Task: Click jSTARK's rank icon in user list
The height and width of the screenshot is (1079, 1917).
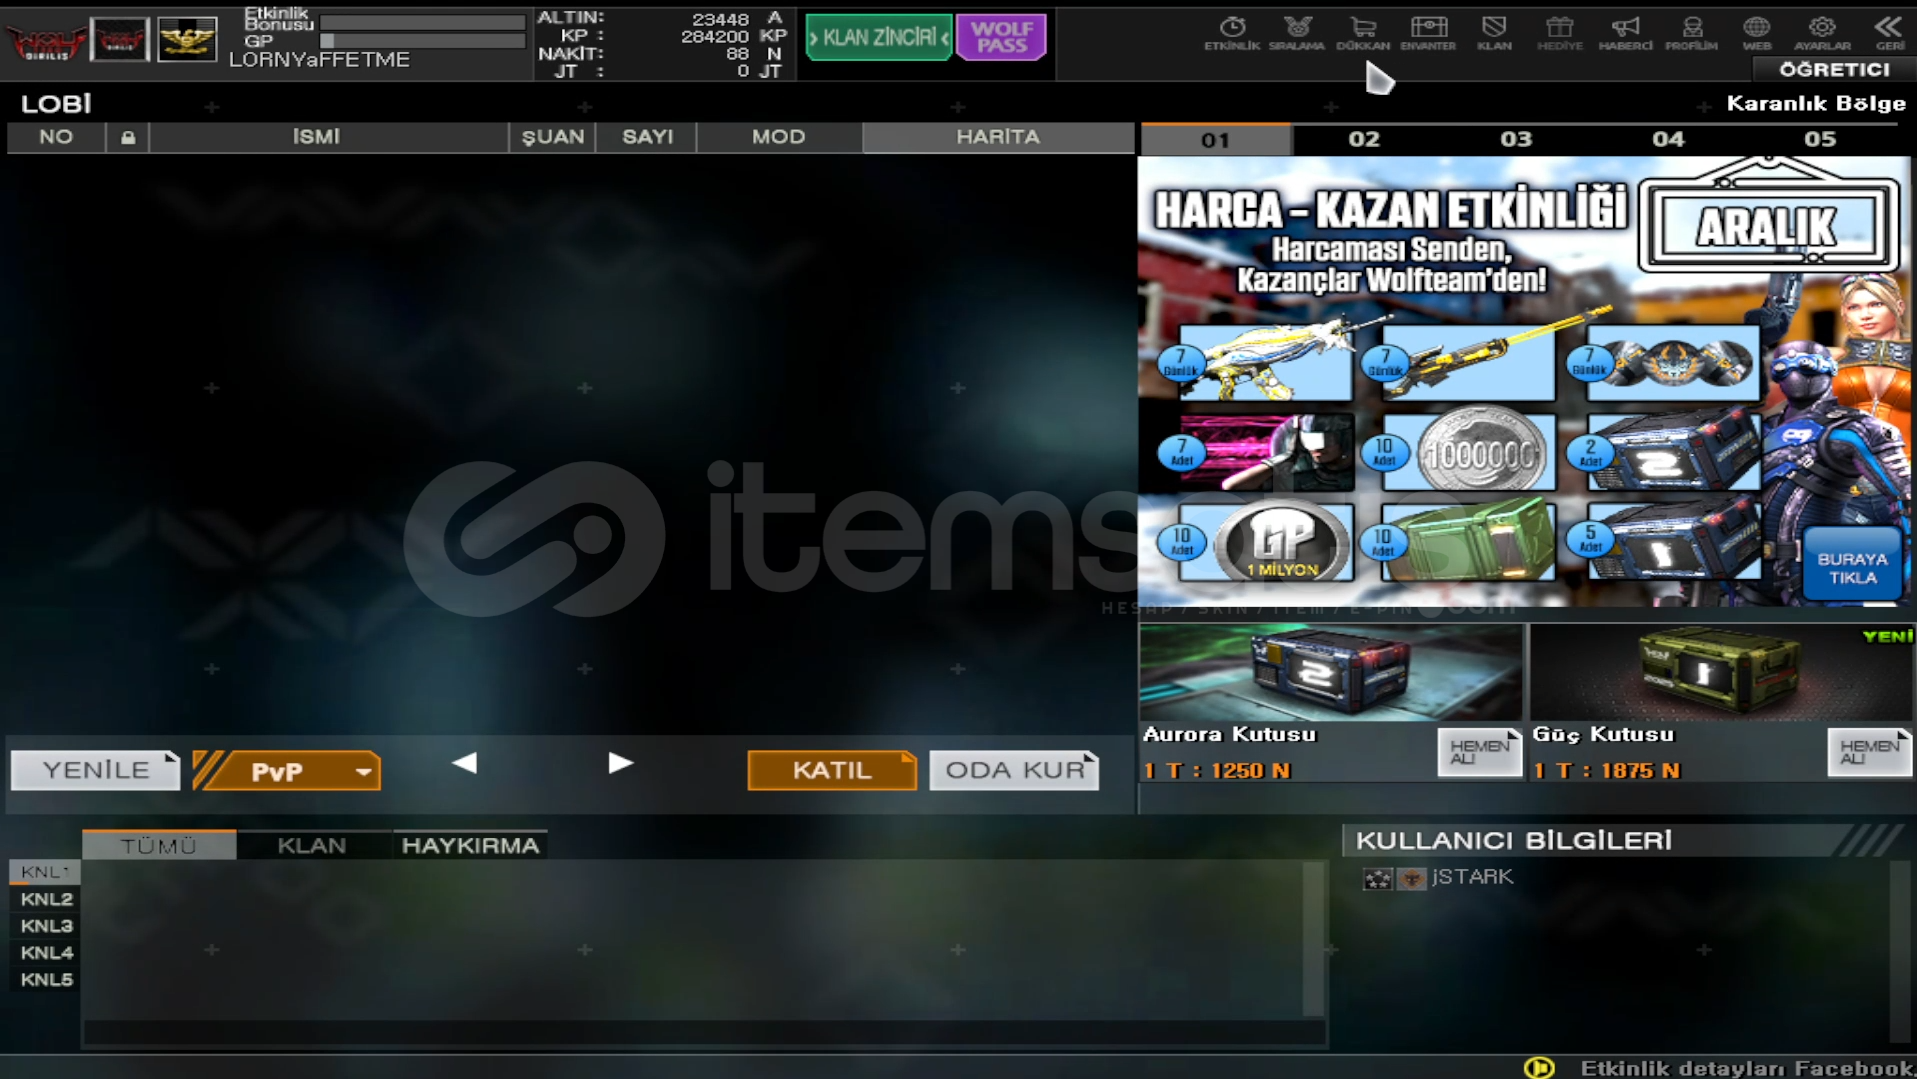Action: click(x=1378, y=878)
